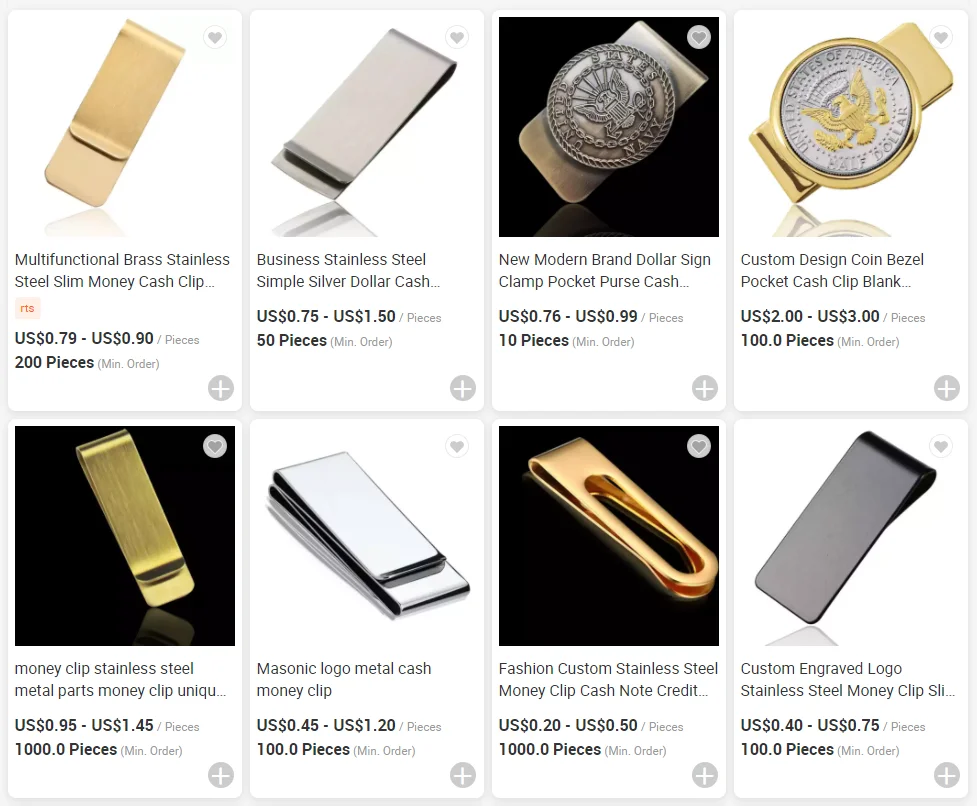Viewport: 977px width, 806px height.
Task: Add Fashion Custom Stainless Steel clip via plus
Action: [705, 775]
